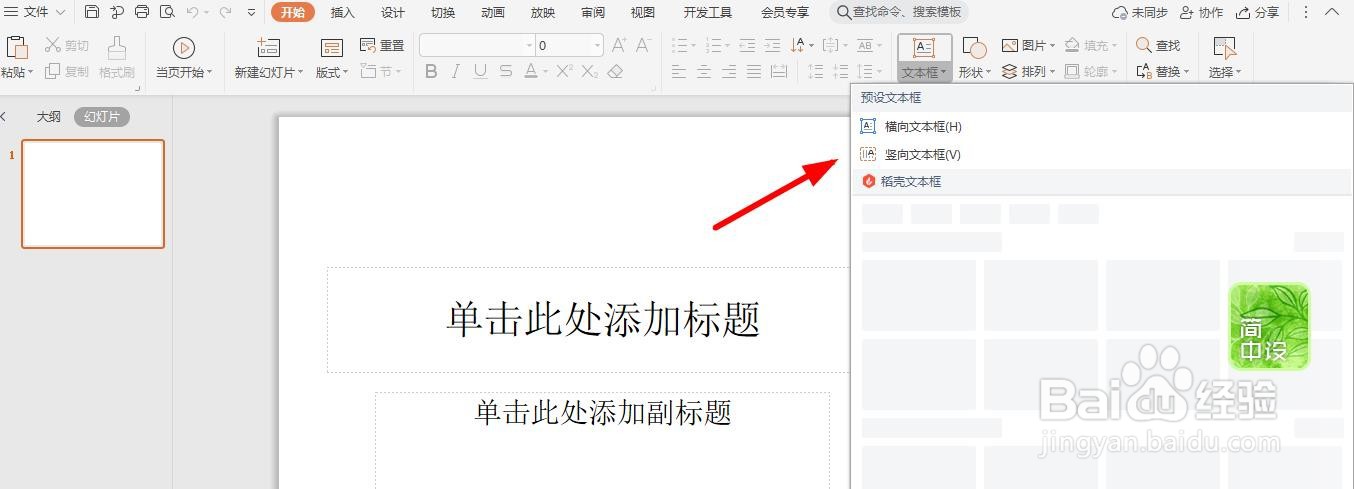The height and width of the screenshot is (489, 1354).
Task: Switch to the 插入 ribbon tab
Action: coord(343,12)
